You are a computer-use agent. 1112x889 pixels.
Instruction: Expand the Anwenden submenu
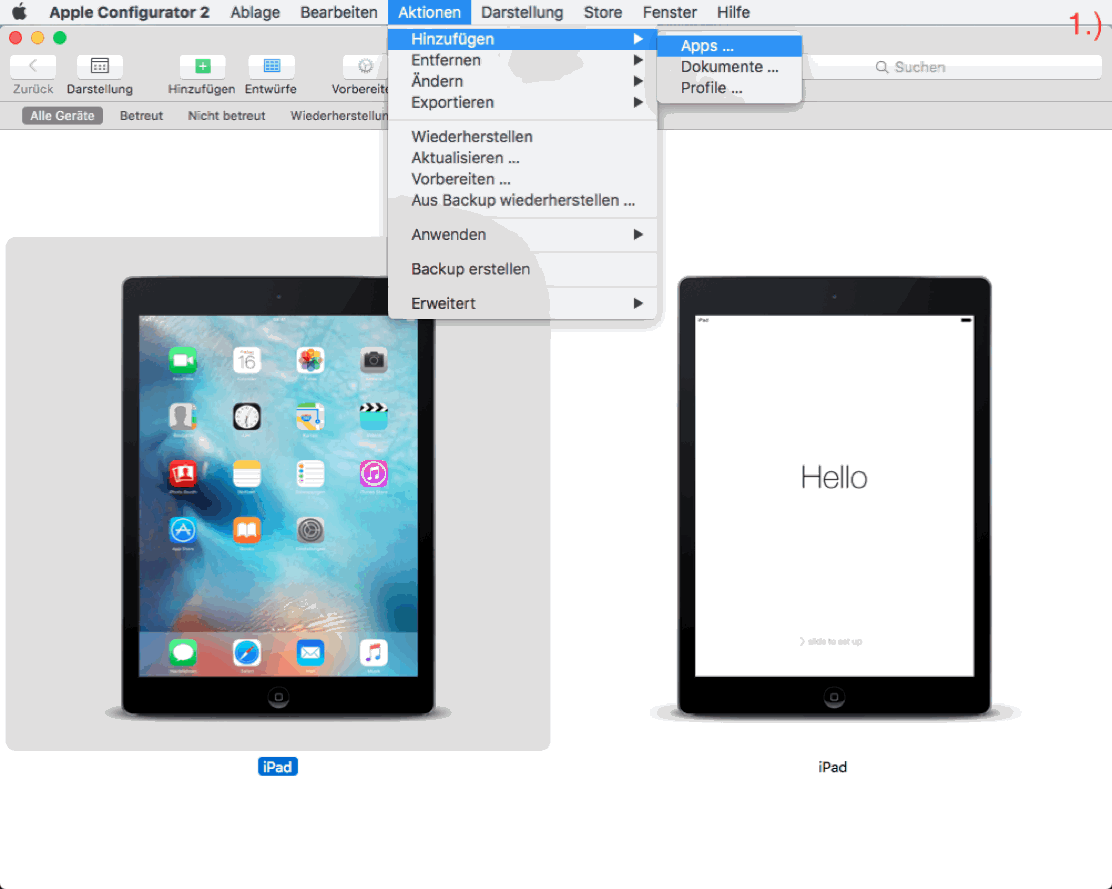[522, 235]
